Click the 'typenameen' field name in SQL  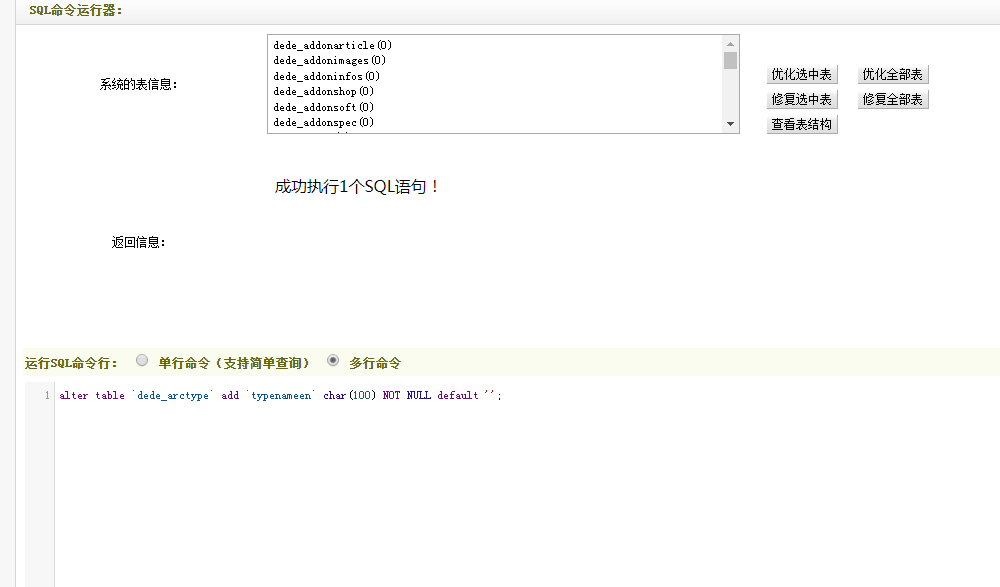click(x=281, y=396)
